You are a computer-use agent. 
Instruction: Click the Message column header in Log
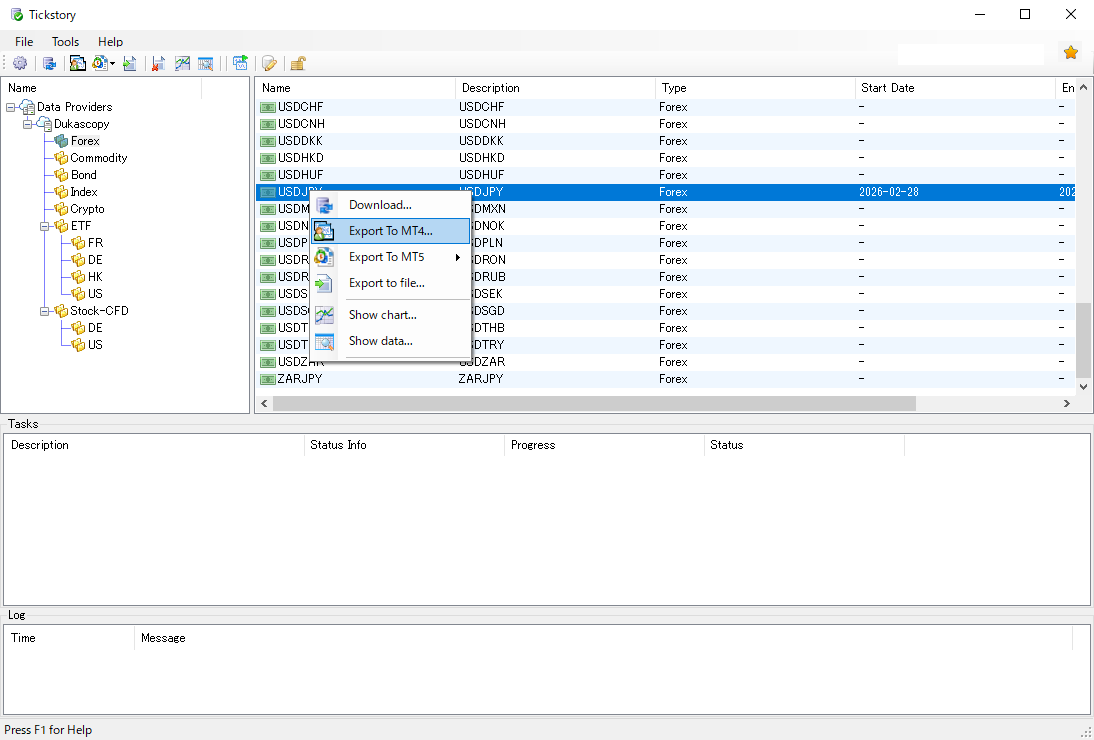coord(603,638)
